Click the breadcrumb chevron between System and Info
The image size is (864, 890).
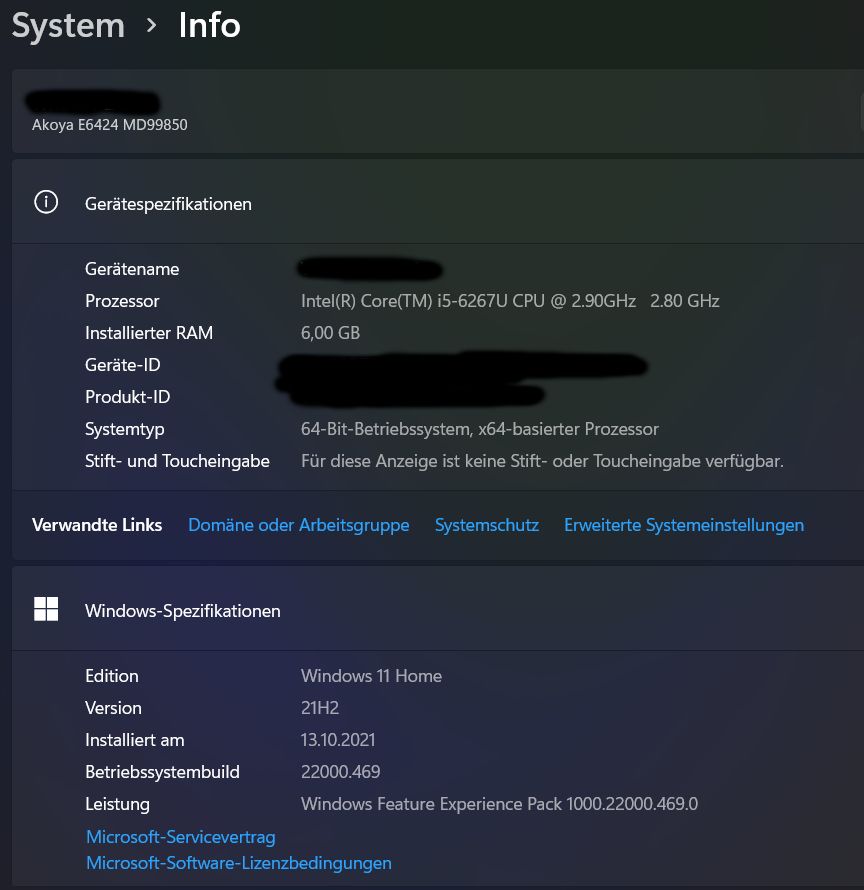pos(151,24)
